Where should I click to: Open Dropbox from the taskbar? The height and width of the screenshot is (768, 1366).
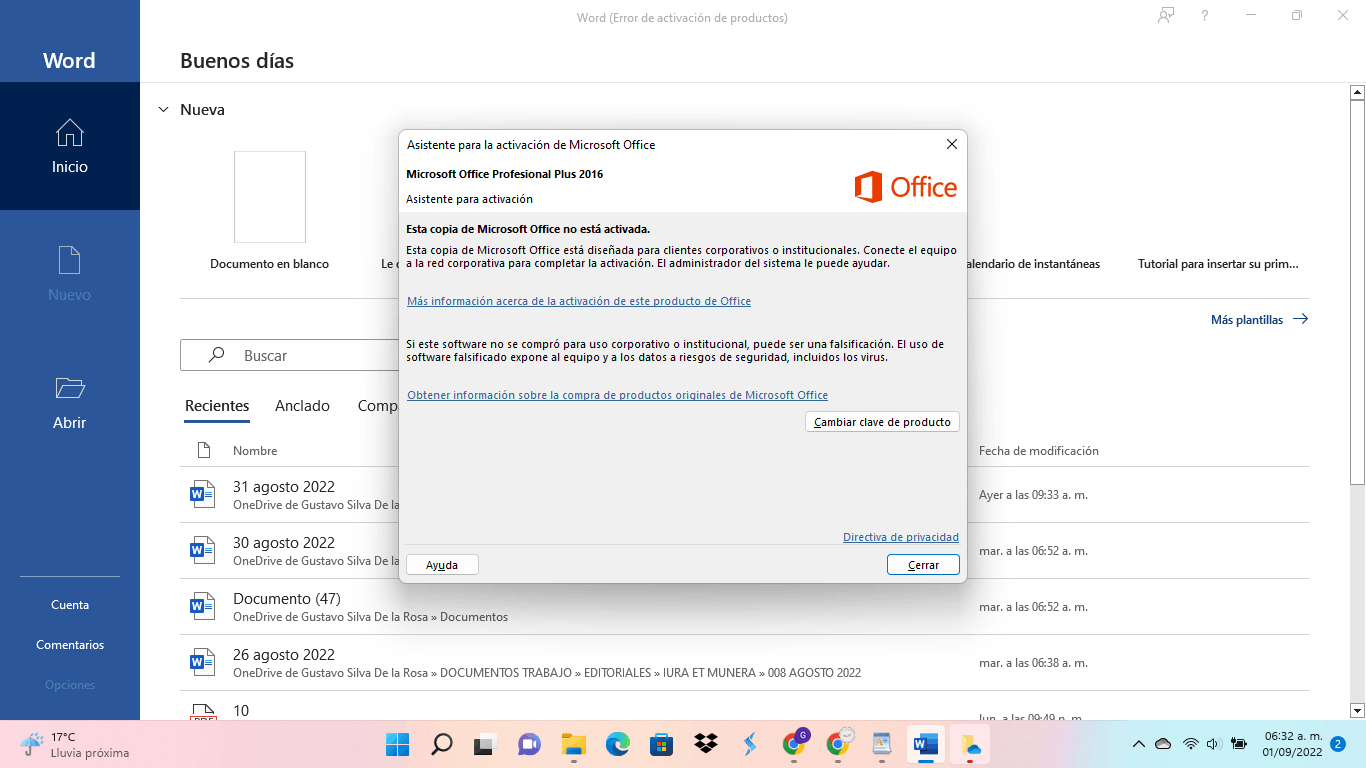coord(705,744)
